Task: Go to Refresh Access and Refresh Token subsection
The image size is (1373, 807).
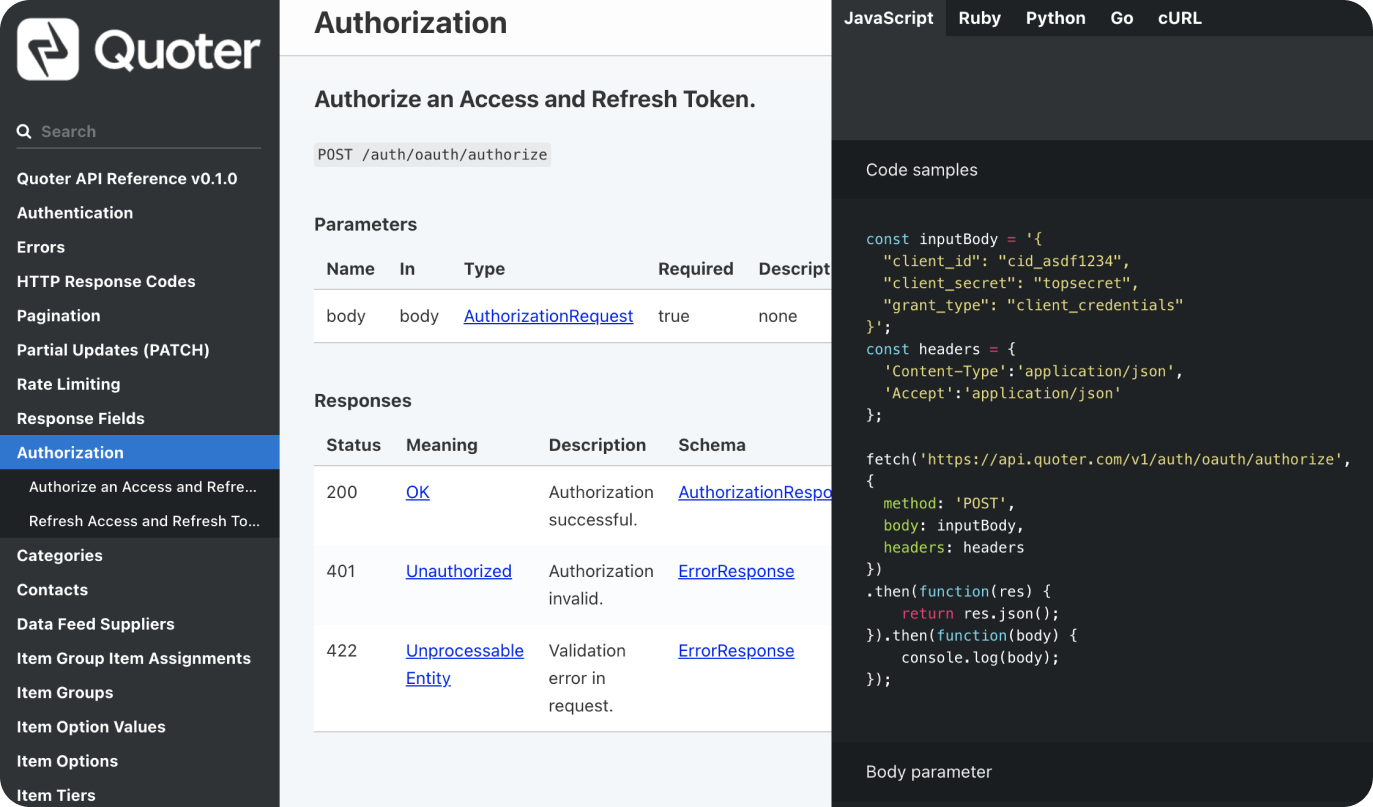Action: coord(144,521)
